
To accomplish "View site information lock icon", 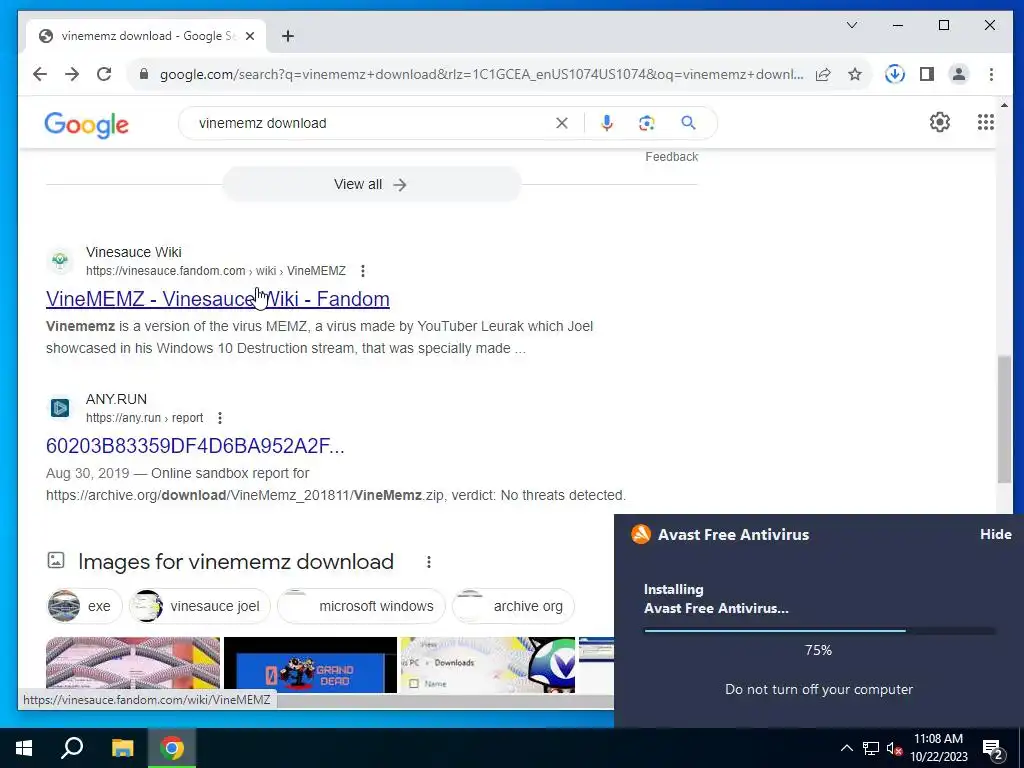I will [144, 74].
